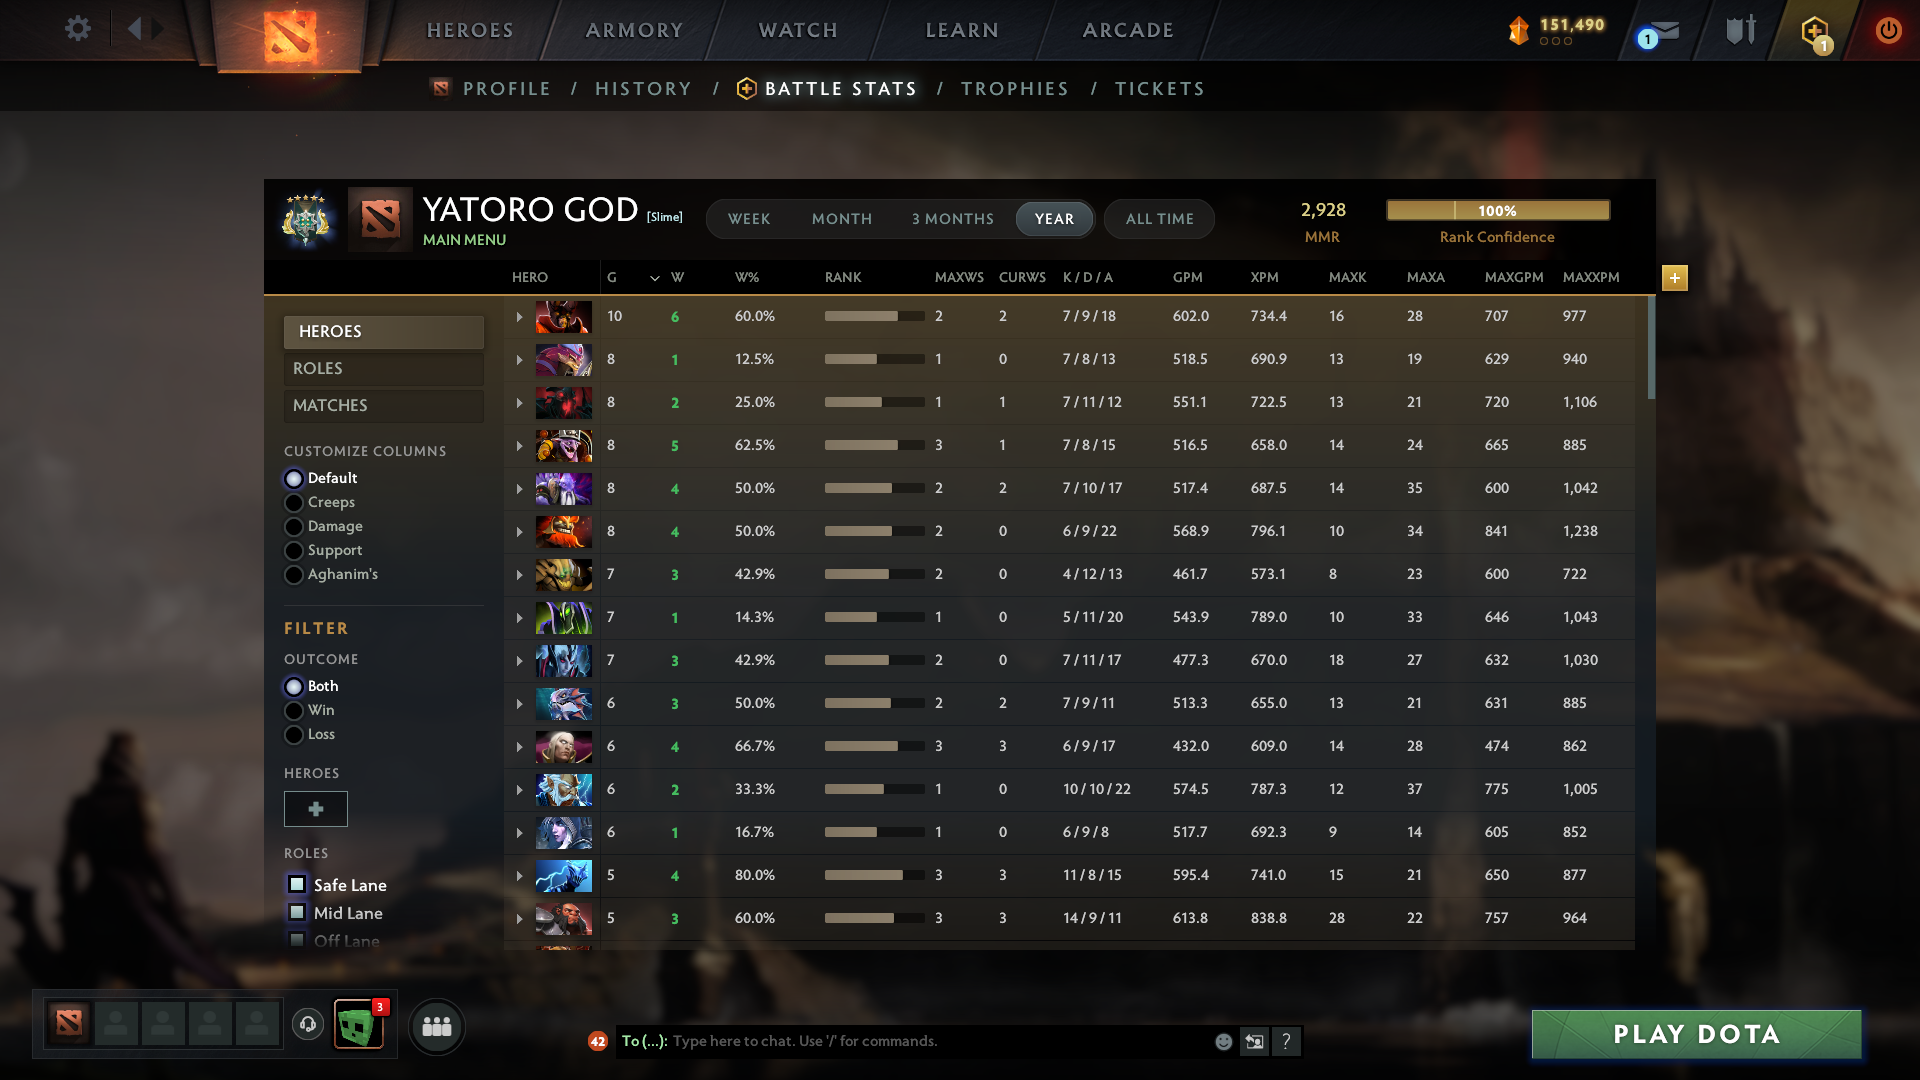Select the ALL TIME stats period
This screenshot has width=1920, height=1080.
pyautogui.click(x=1158, y=219)
